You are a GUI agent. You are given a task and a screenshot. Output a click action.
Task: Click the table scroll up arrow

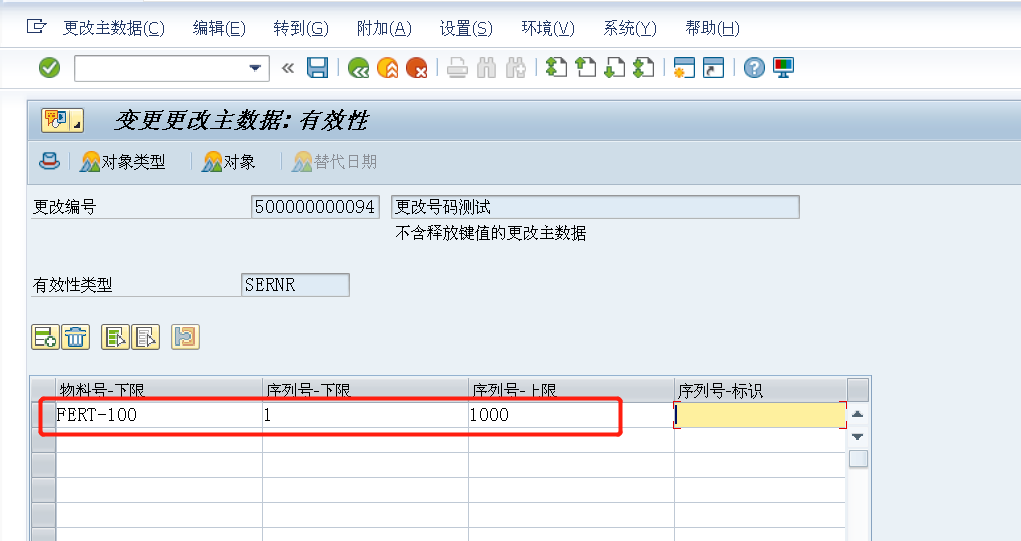pyautogui.click(x=858, y=413)
